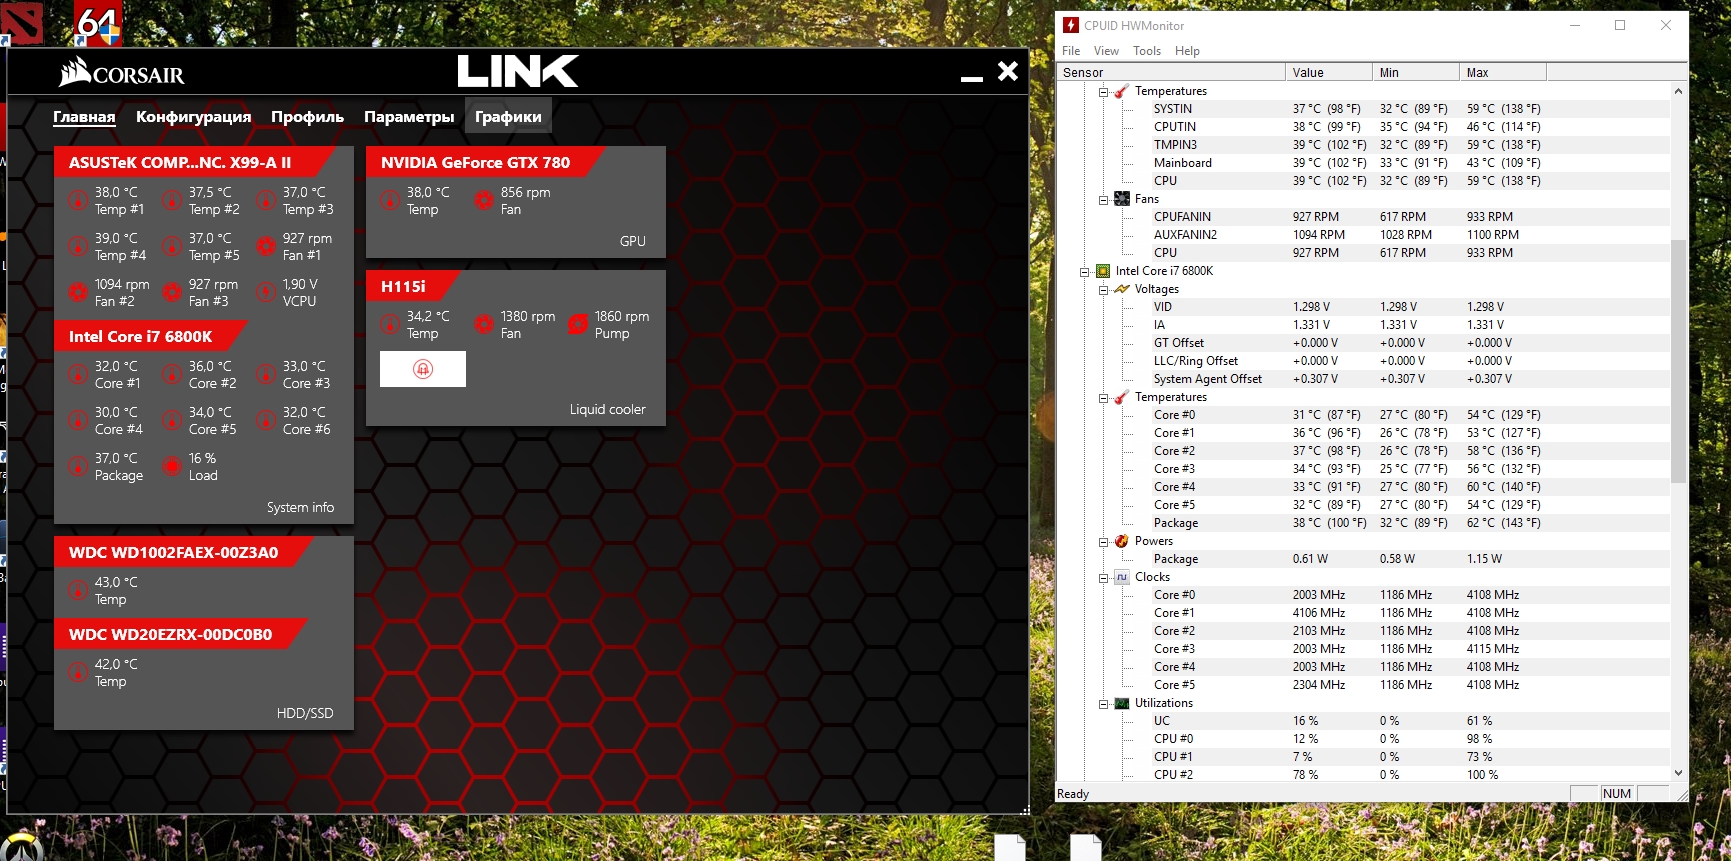Collapse the Temperatures group containing SYSTIN
Screen dimensions: 1731x861
tap(1104, 92)
